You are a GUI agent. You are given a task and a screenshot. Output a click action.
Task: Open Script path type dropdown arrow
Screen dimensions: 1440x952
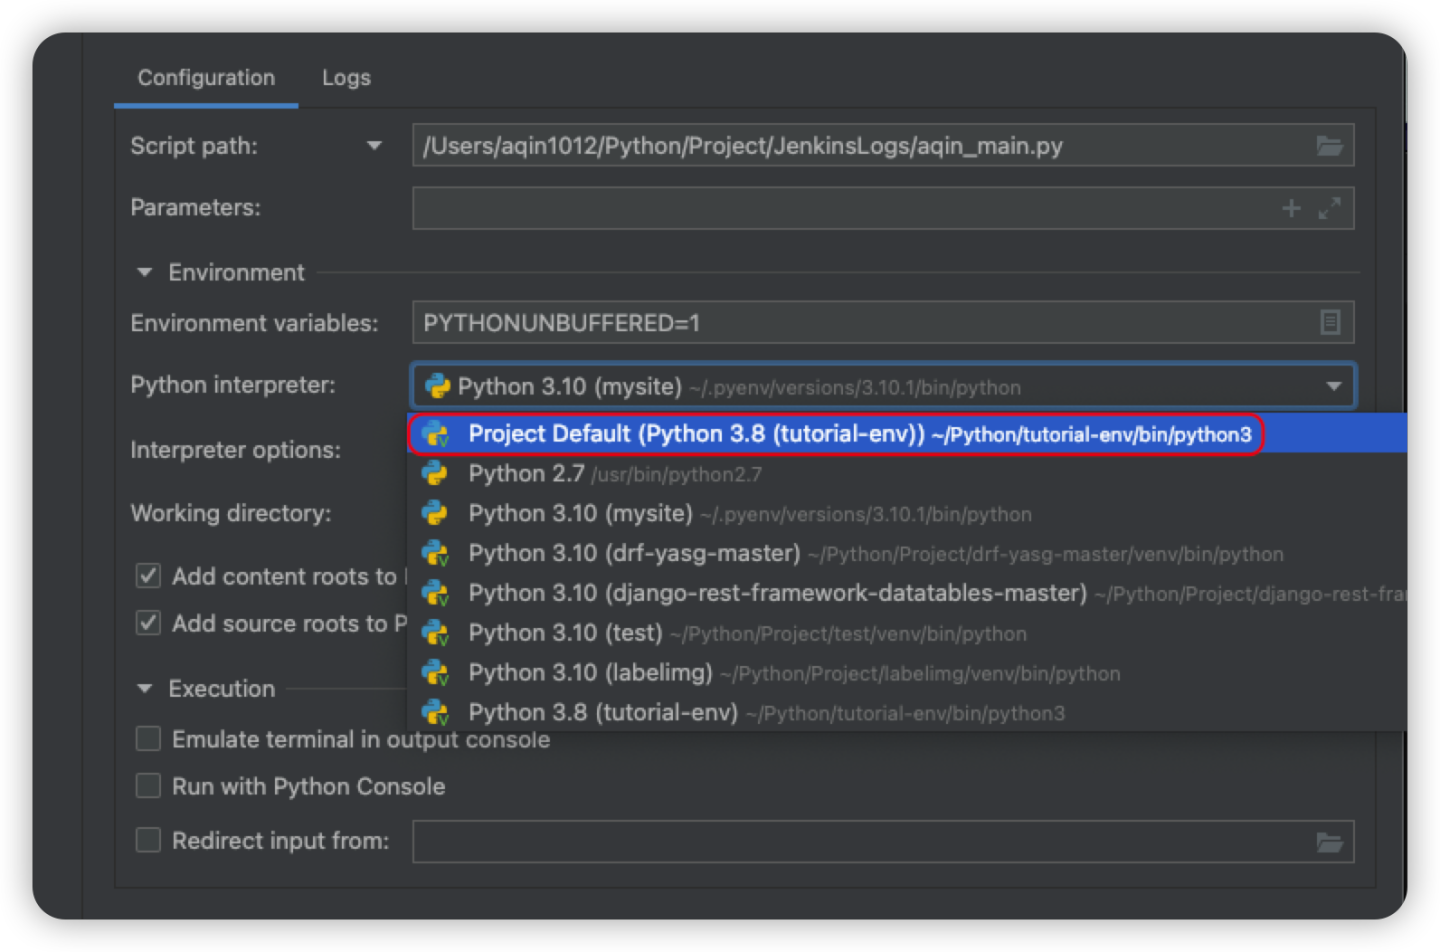[374, 146]
